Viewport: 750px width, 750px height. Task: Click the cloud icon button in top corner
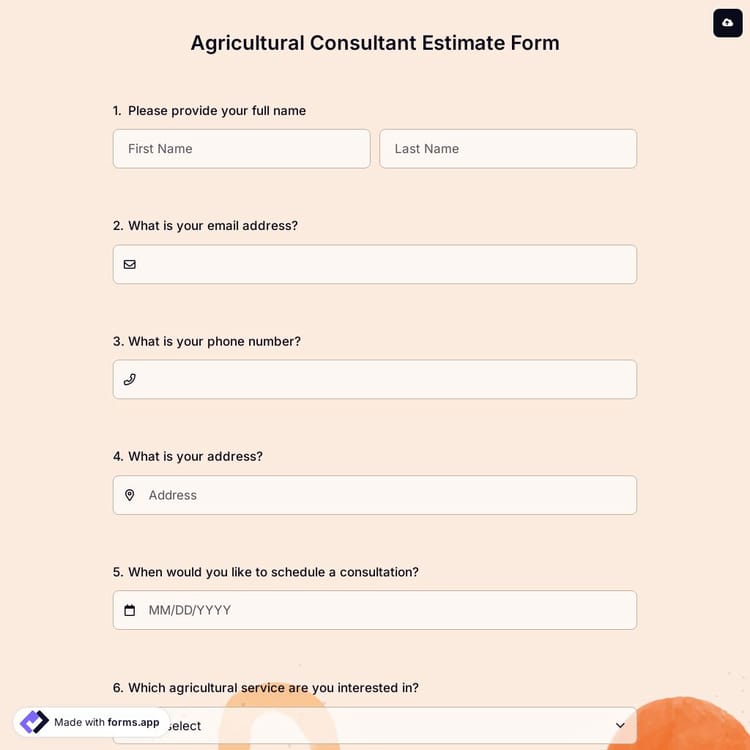(x=727, y=23)
